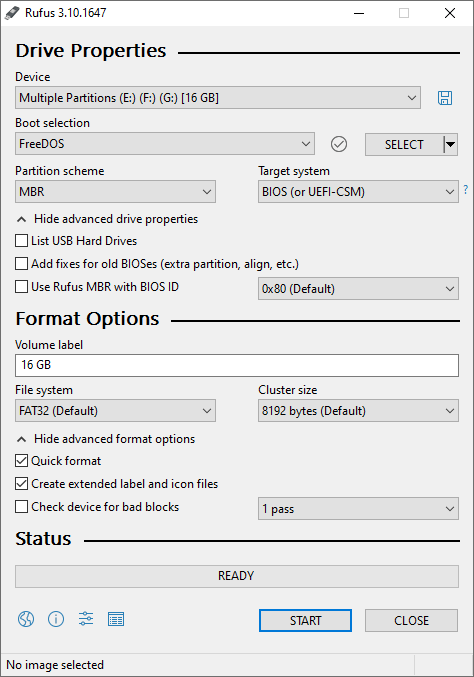The image size is (474, 677).
Task: Open the application settings sliders icon
Action: point(86,619)
